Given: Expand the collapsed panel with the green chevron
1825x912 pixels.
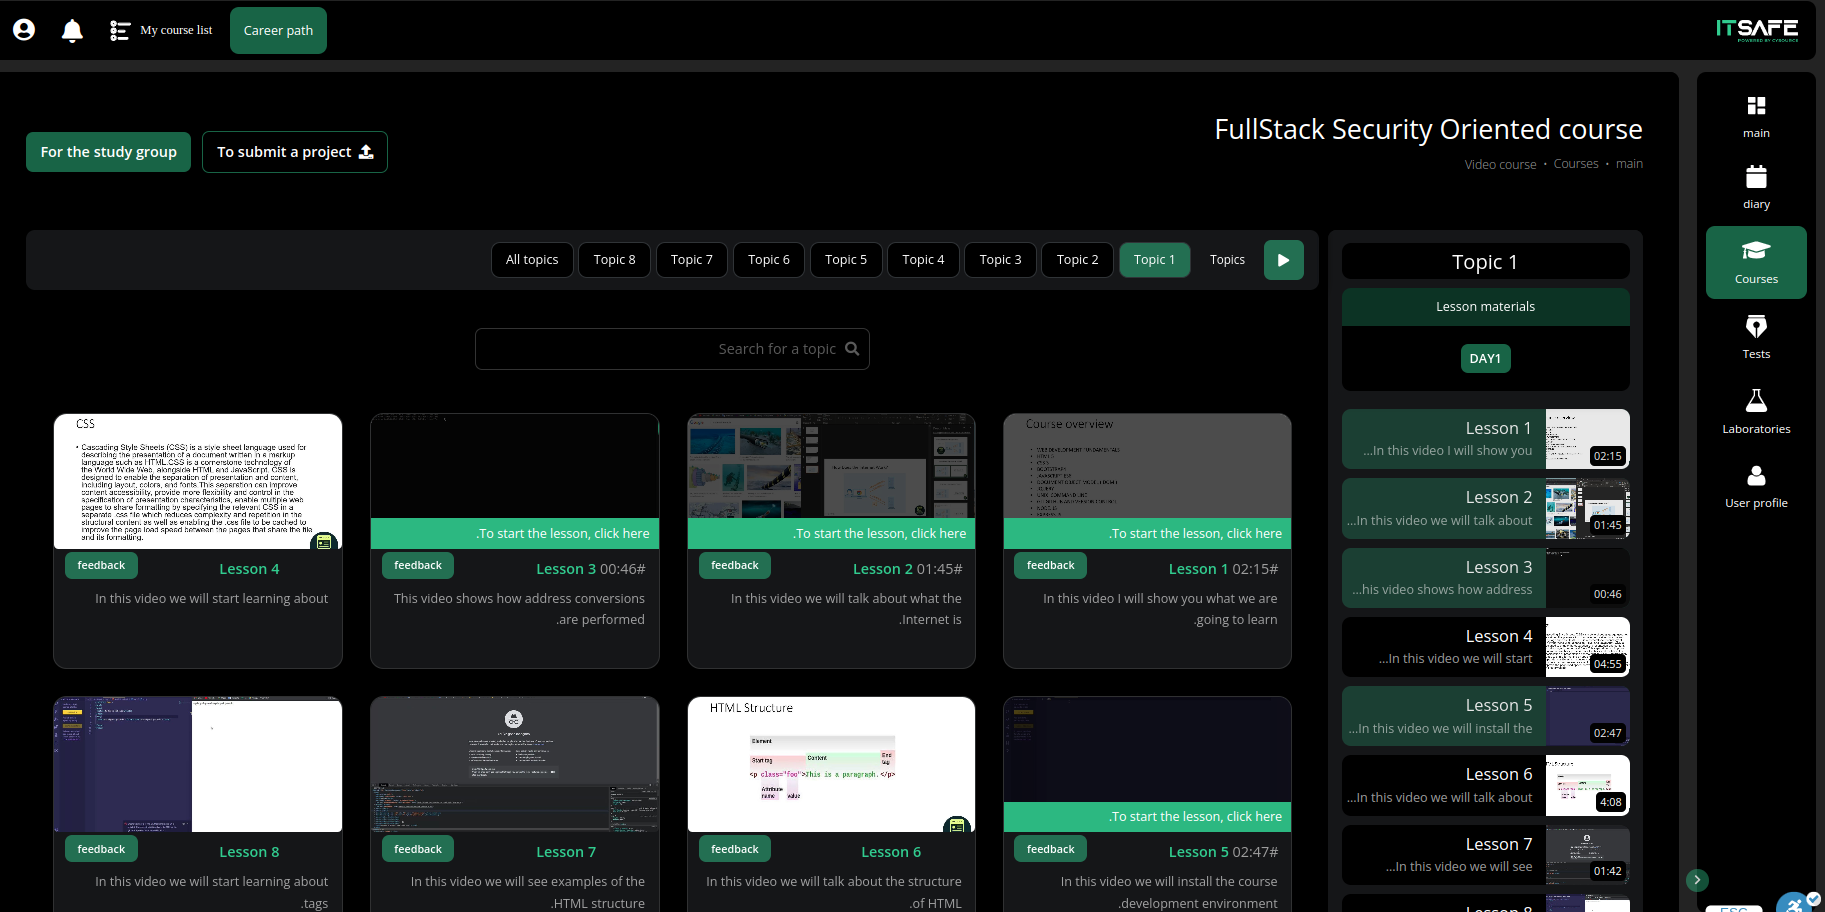Looking at the screenshot, I should tap(1697, 880).
